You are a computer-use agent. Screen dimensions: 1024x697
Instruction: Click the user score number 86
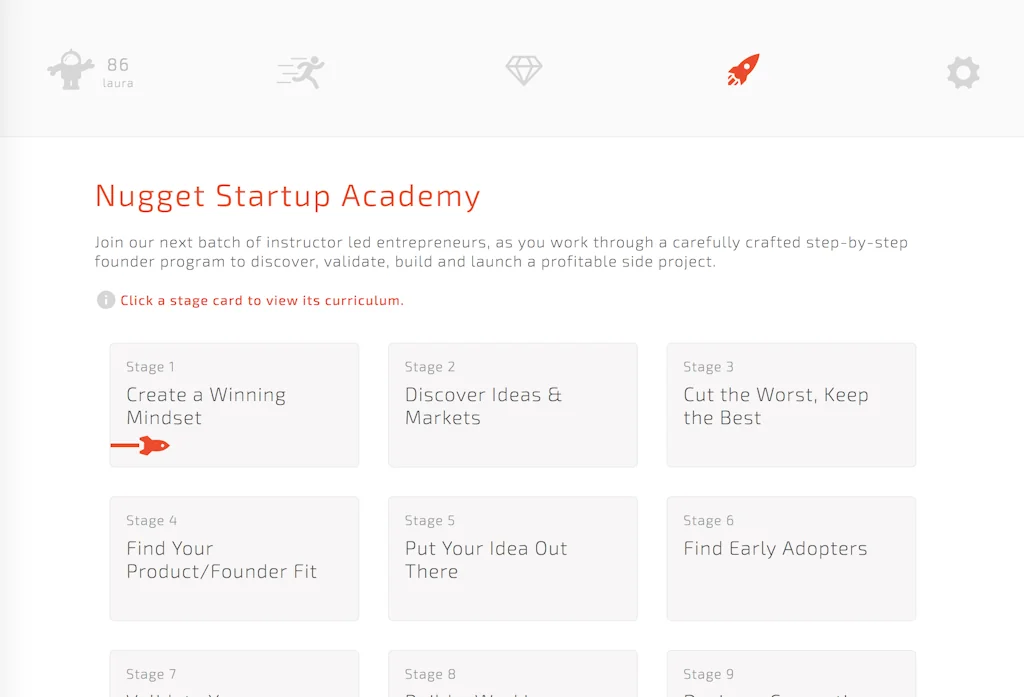[x=118, y=65]
